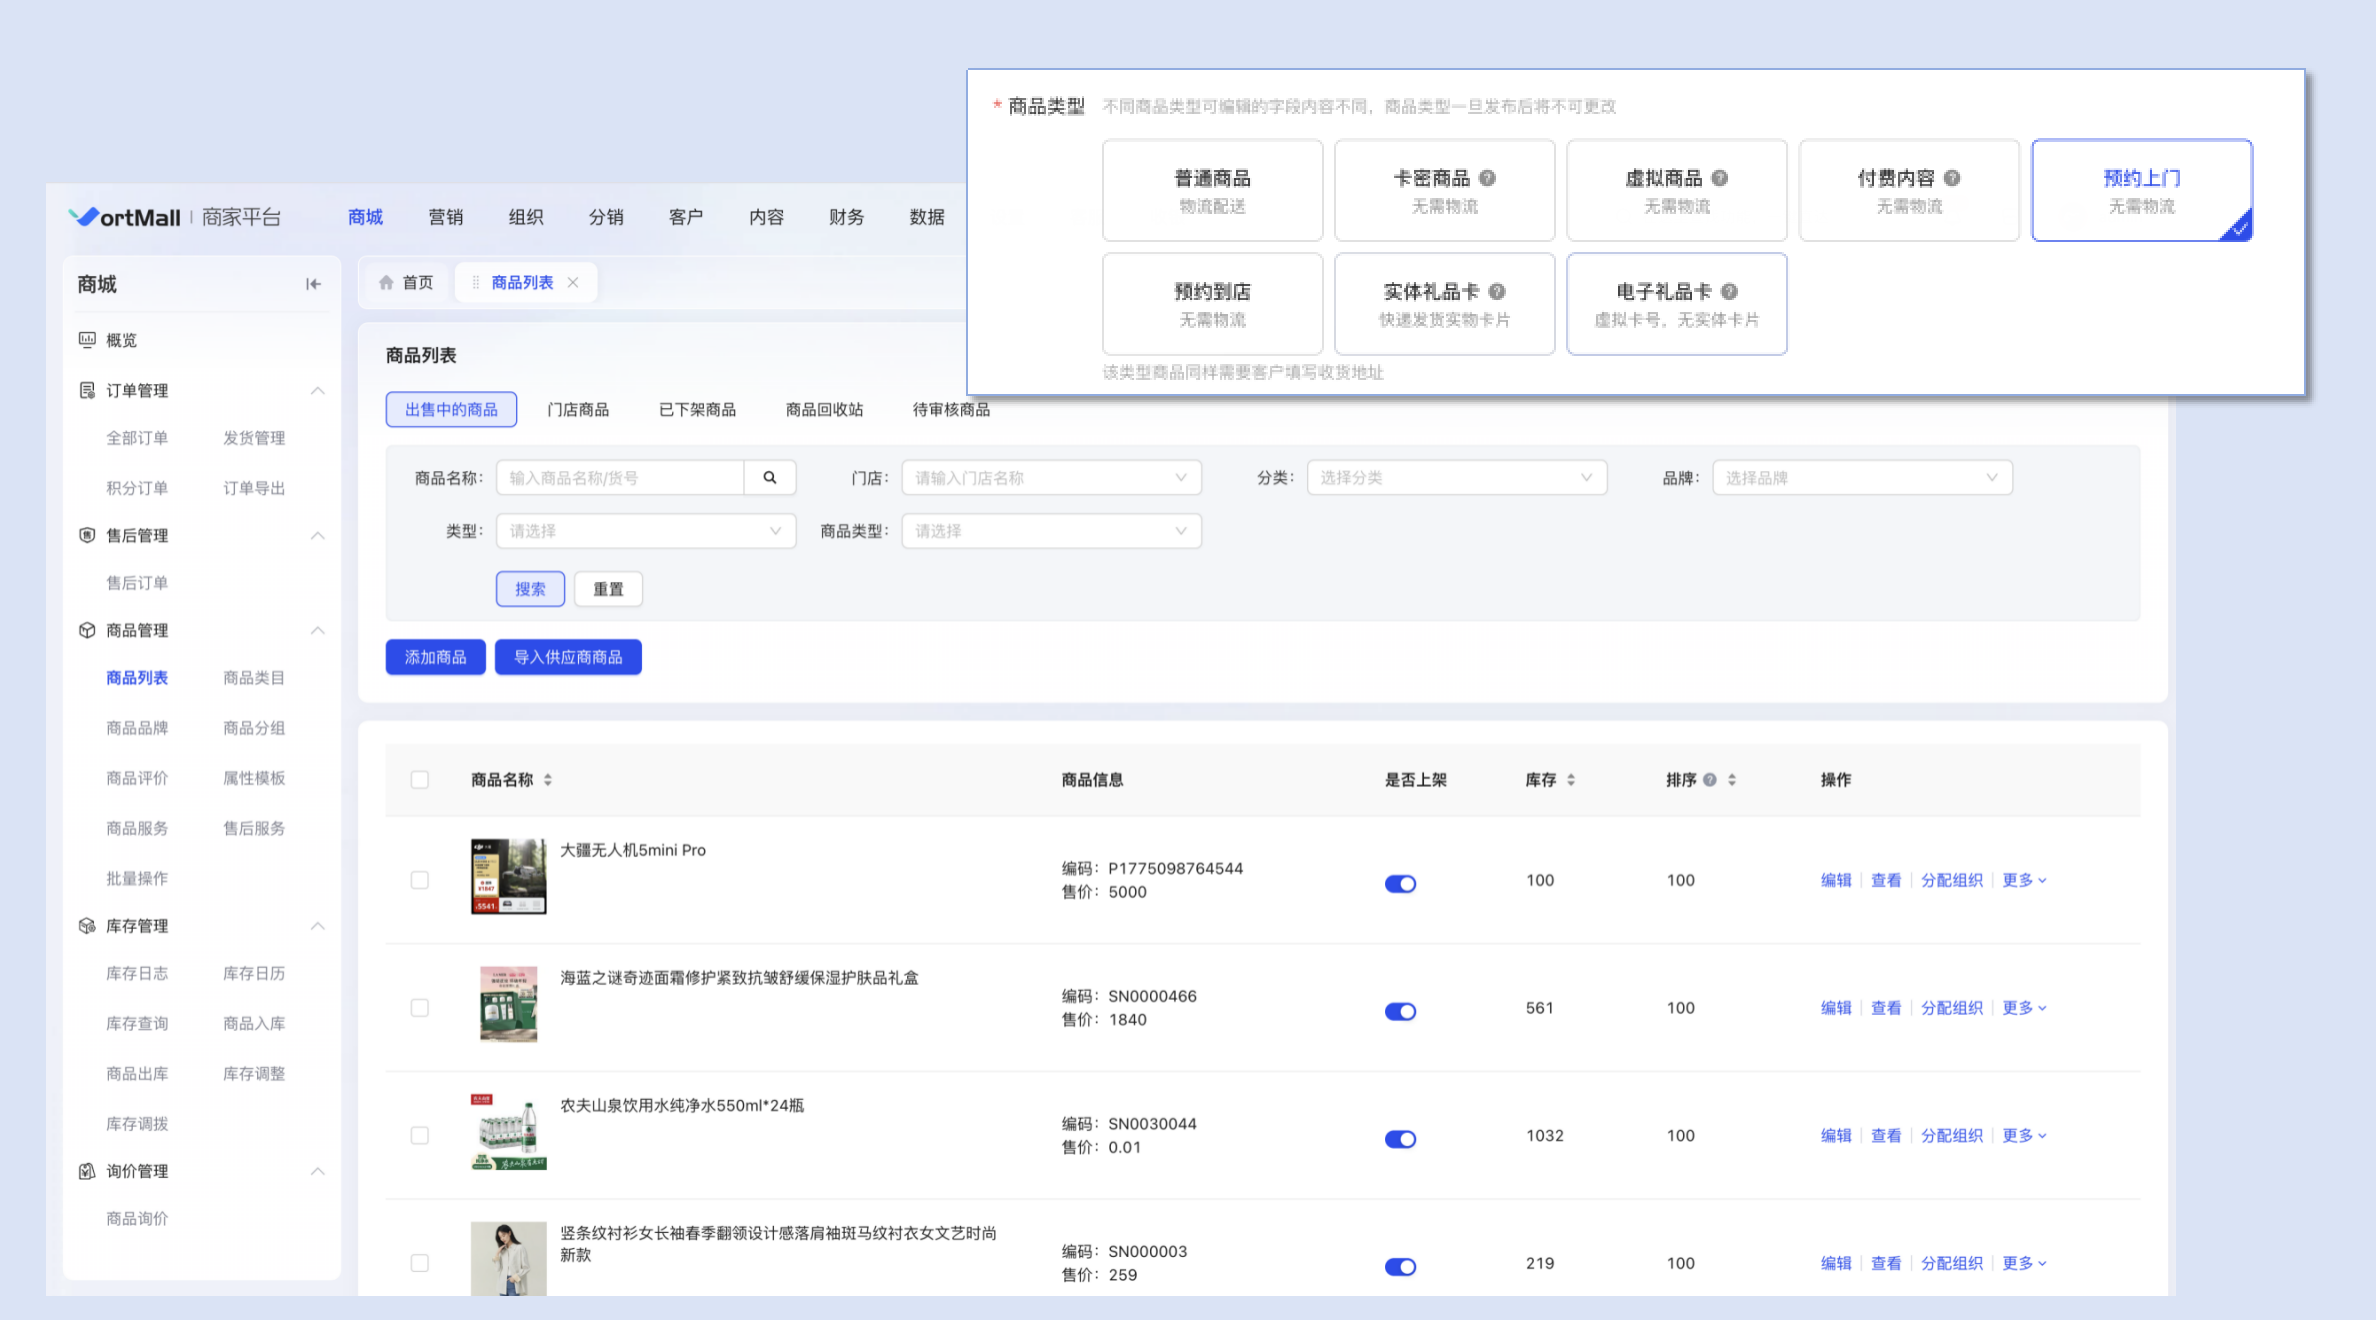Click the 添加商品 button

[435, 657]
